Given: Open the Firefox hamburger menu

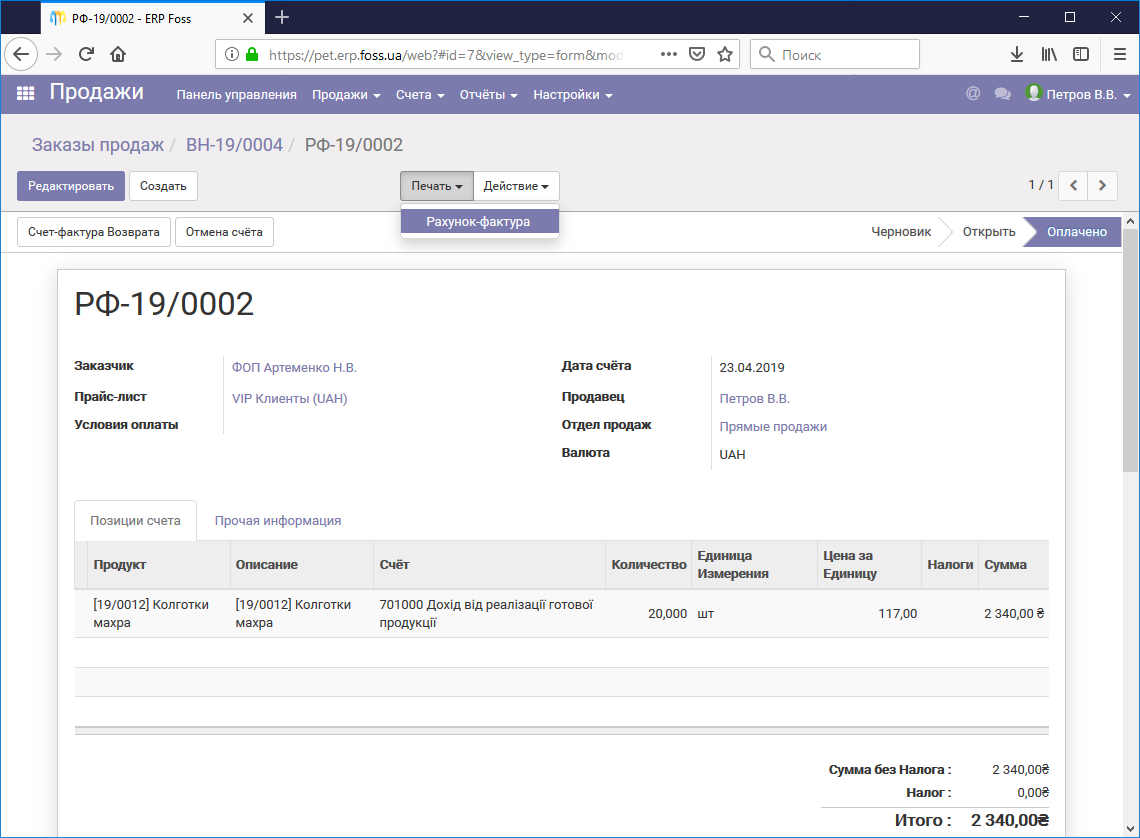Looking at the screenshot, I should 1120,54.
